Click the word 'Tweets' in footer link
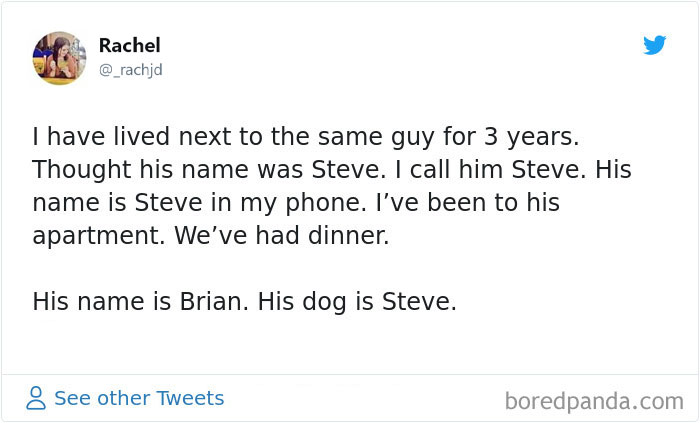 point(190,398)
